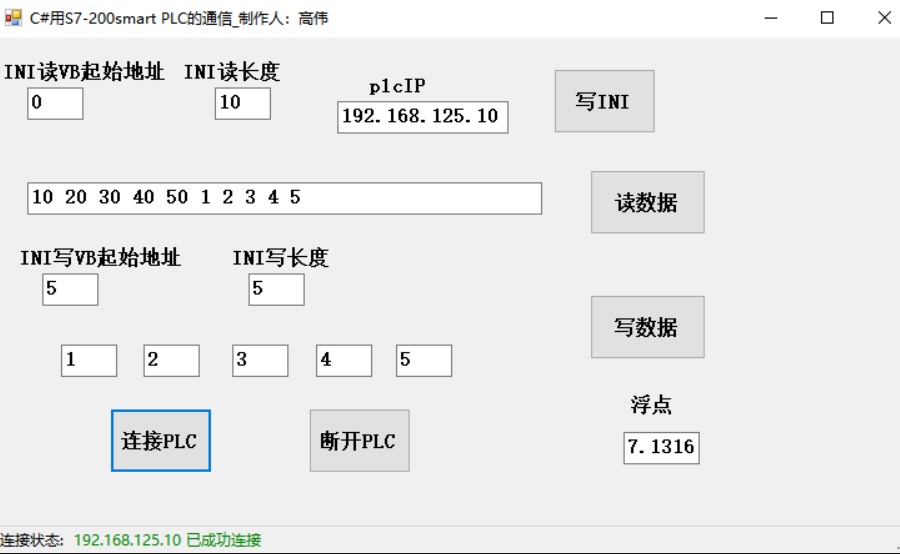Click the 读数据 button
The width and height of the screenshot is (900, 554).
tap(647, 202)
